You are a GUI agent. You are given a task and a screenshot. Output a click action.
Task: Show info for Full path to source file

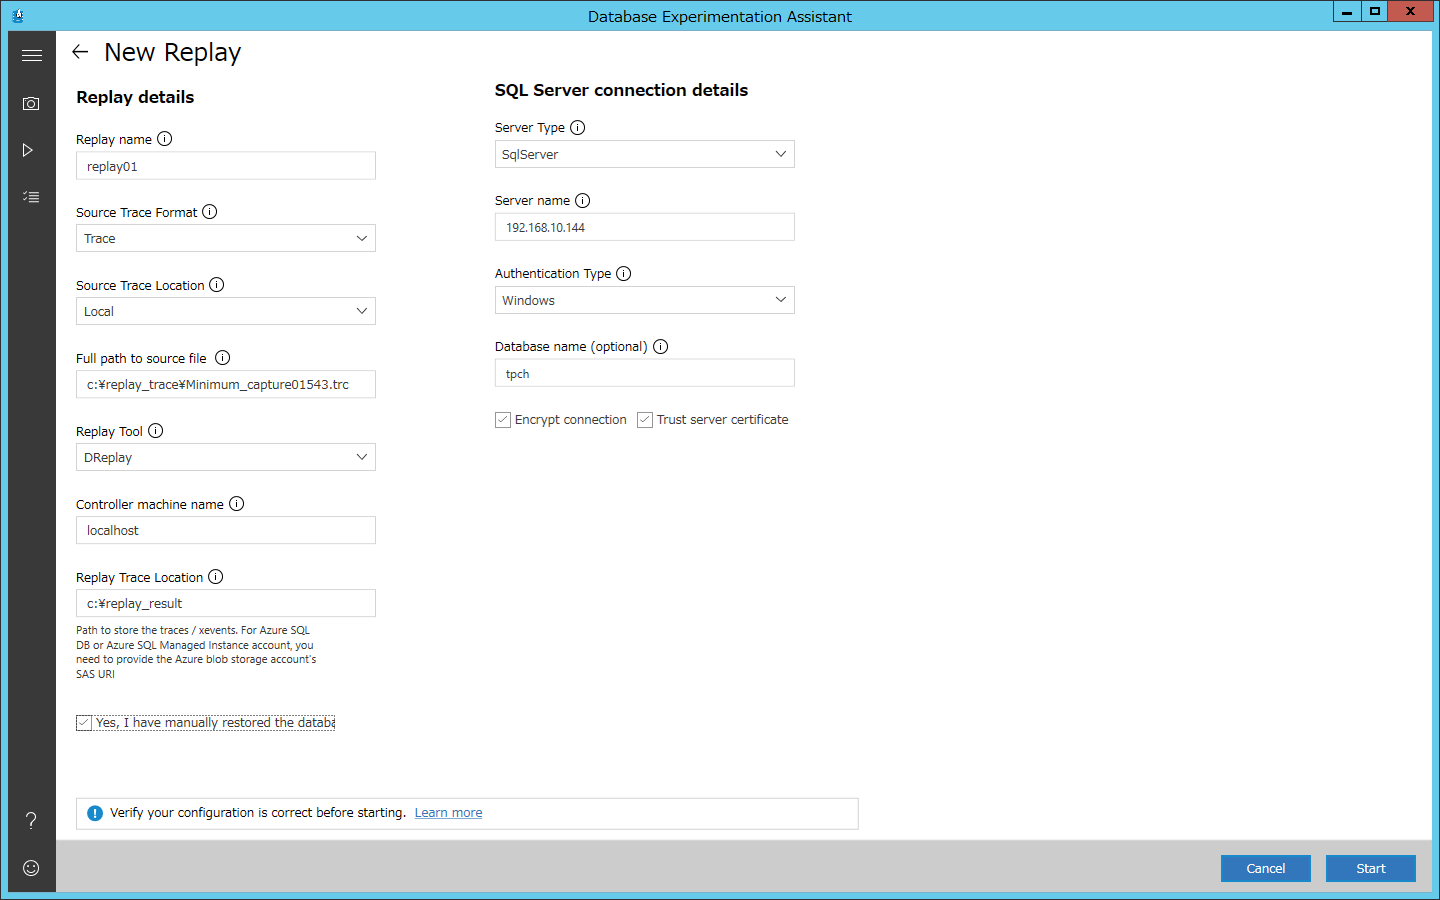(223, 358)
